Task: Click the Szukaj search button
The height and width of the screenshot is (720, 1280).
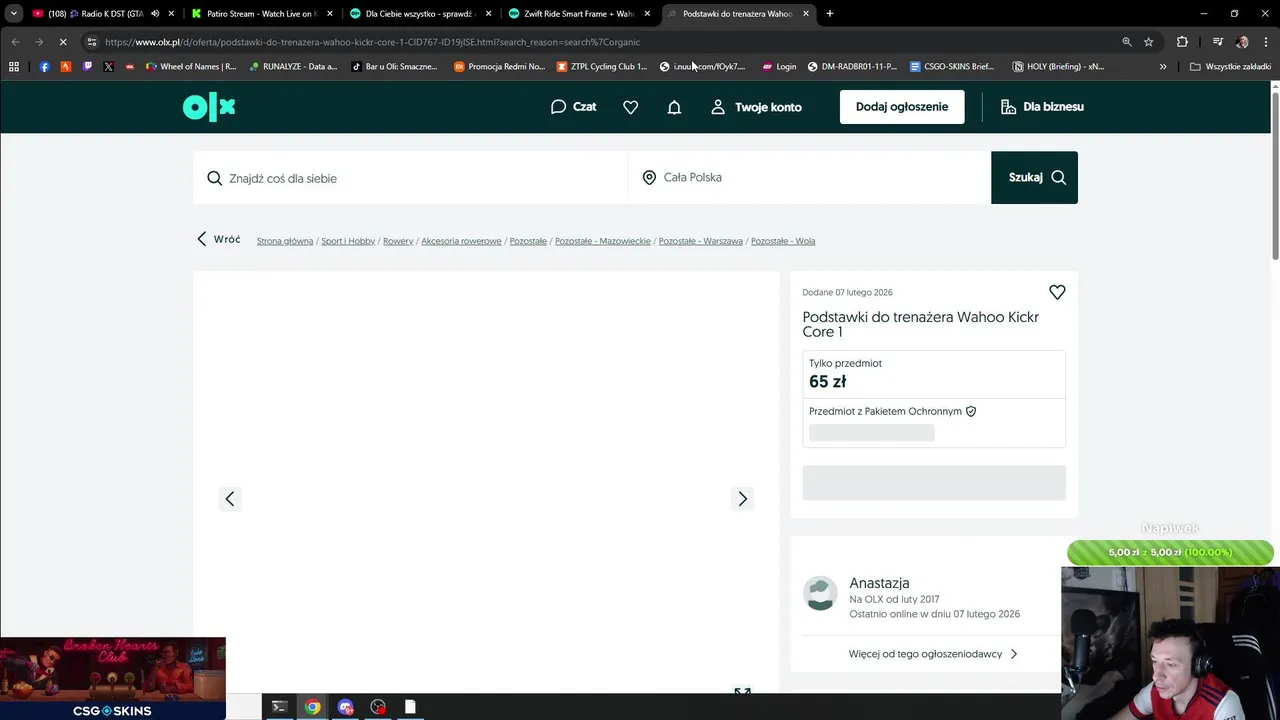Action: point(1034,178)
